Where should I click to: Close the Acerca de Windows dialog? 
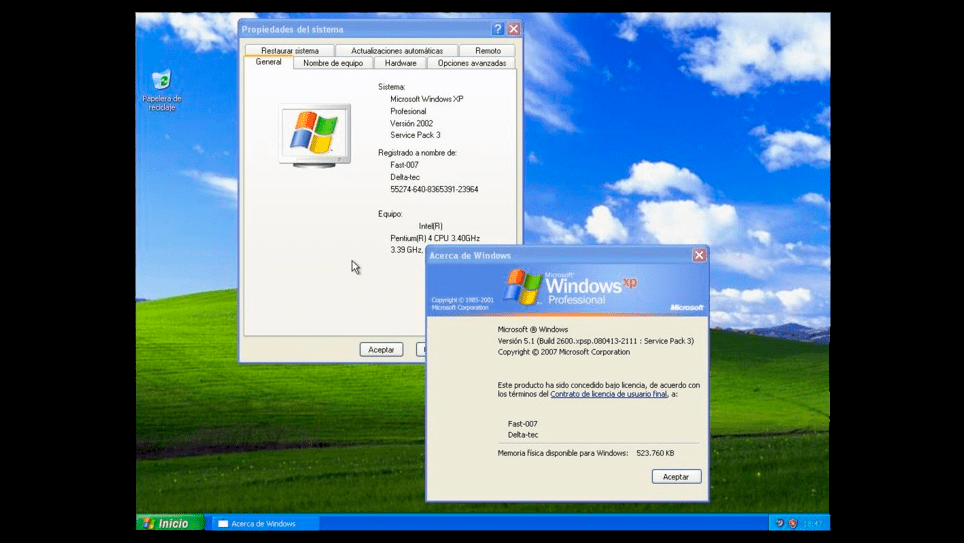[x=699, y=255]
